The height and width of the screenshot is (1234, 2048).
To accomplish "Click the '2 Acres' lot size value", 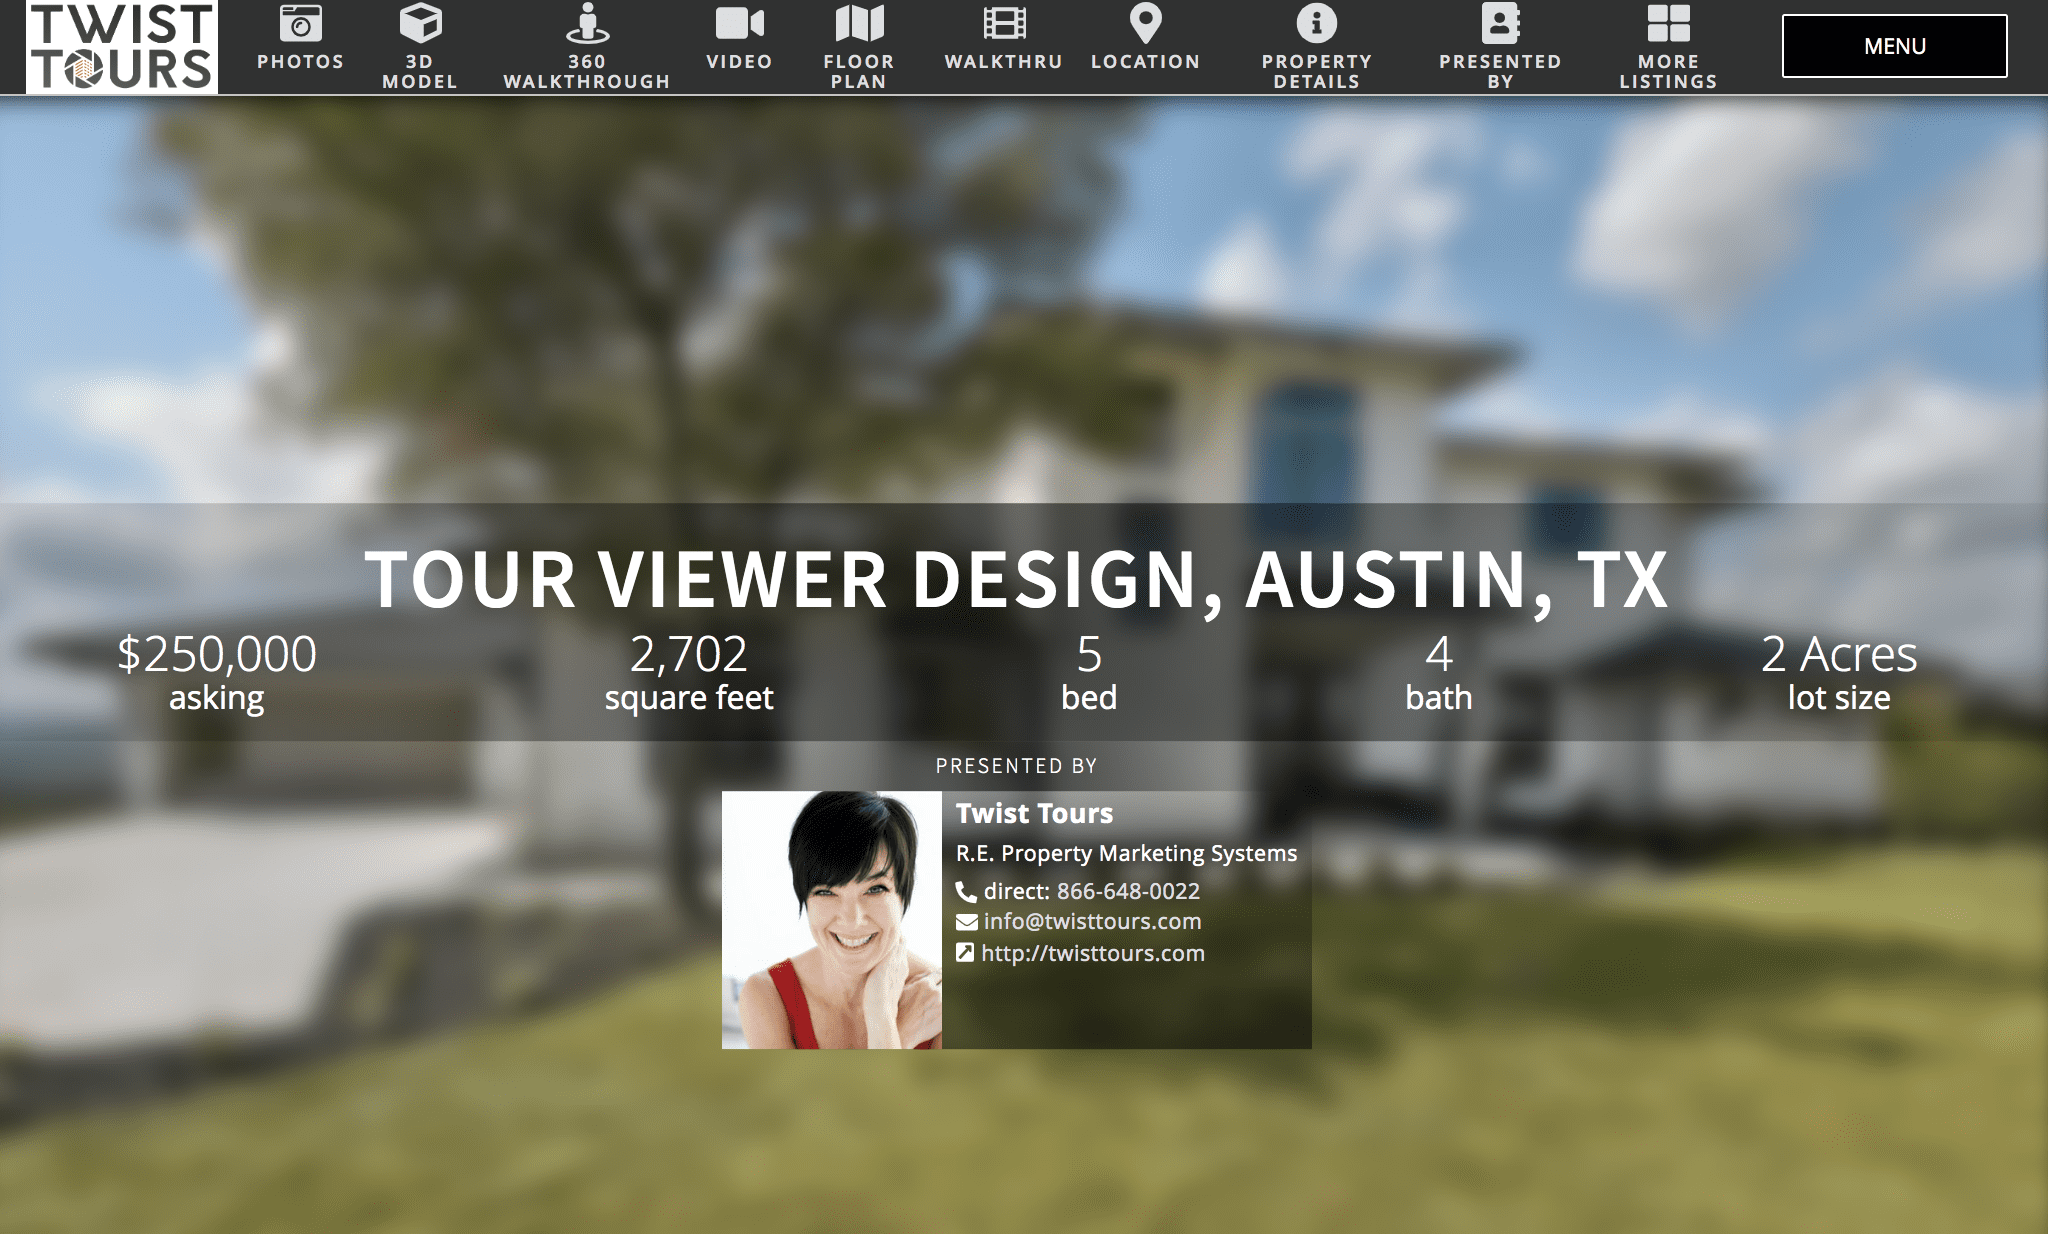I will coord(1839,655).
